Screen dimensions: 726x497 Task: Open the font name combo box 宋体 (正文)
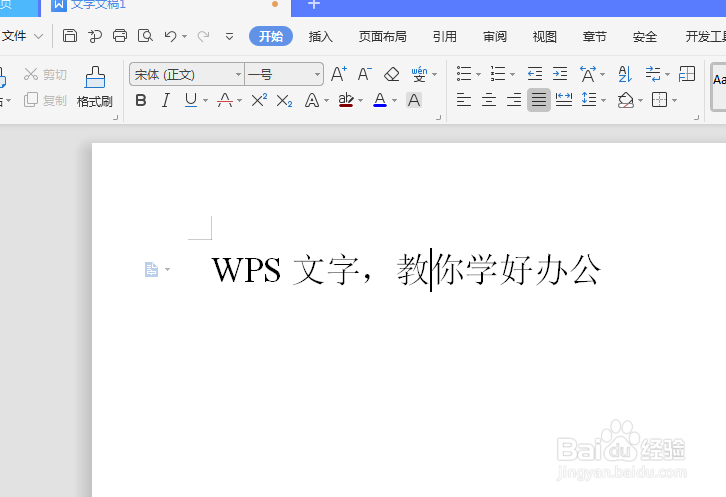pyautogui.click(x=187, y=74)
